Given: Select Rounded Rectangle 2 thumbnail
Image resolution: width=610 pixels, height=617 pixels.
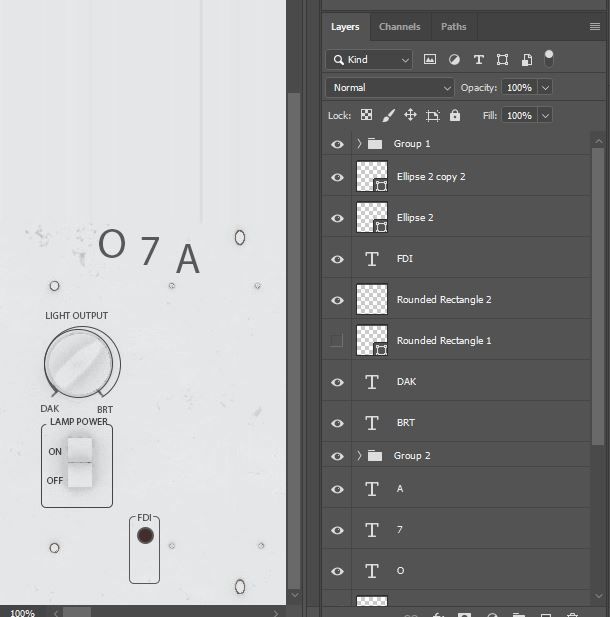Looking at the screenshot, I should click(x=372, y=299).
